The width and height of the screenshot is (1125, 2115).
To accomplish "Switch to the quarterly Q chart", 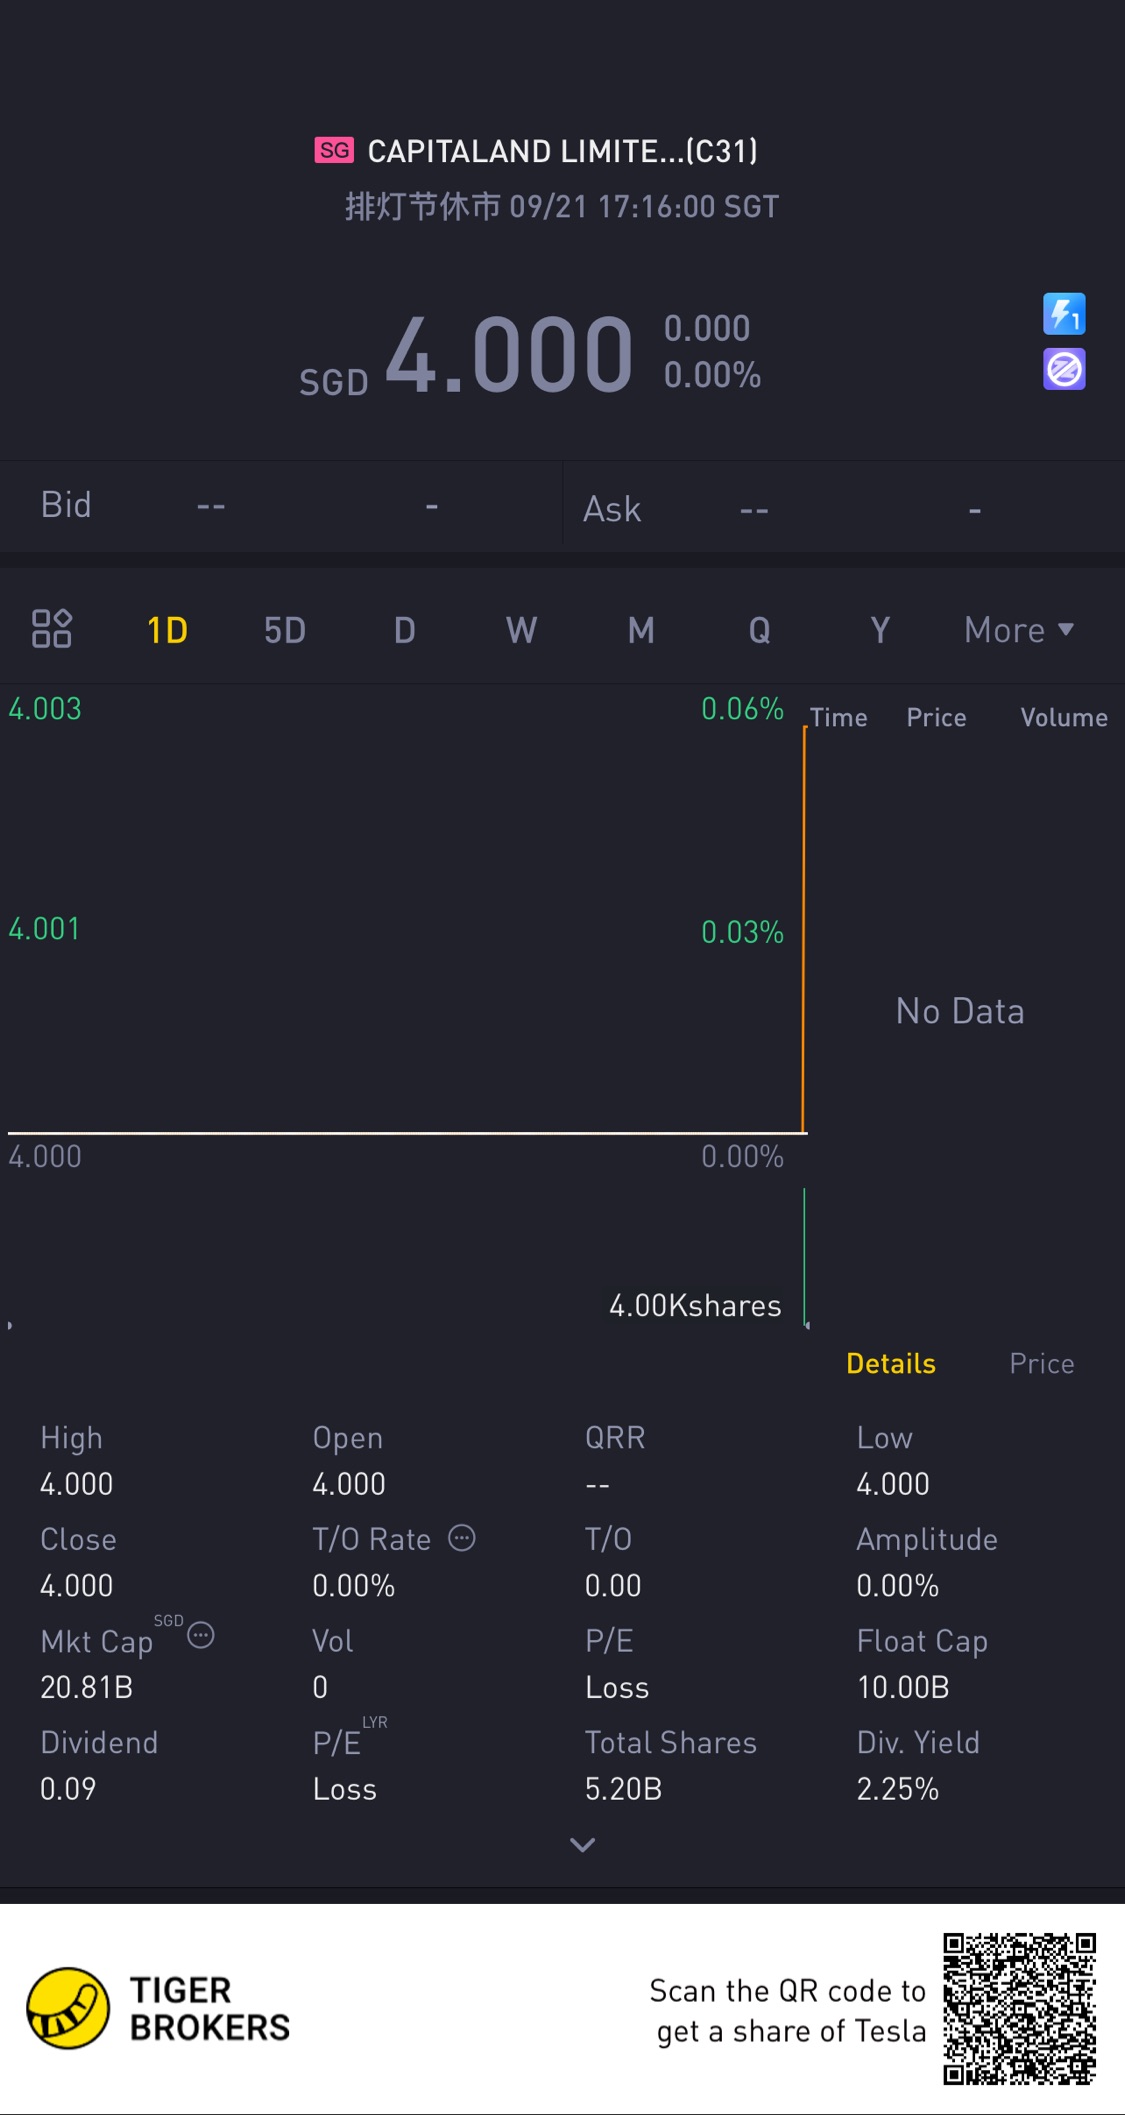I will (x=760, y=630).
